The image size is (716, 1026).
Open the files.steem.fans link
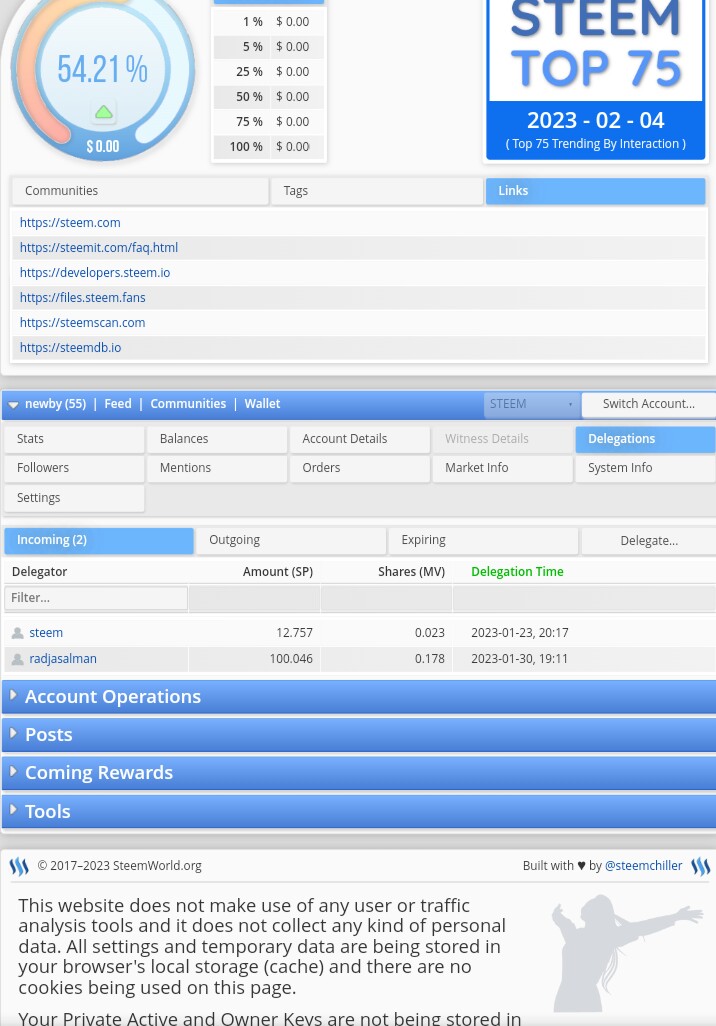pyautogui.click(x=82, y=298)
